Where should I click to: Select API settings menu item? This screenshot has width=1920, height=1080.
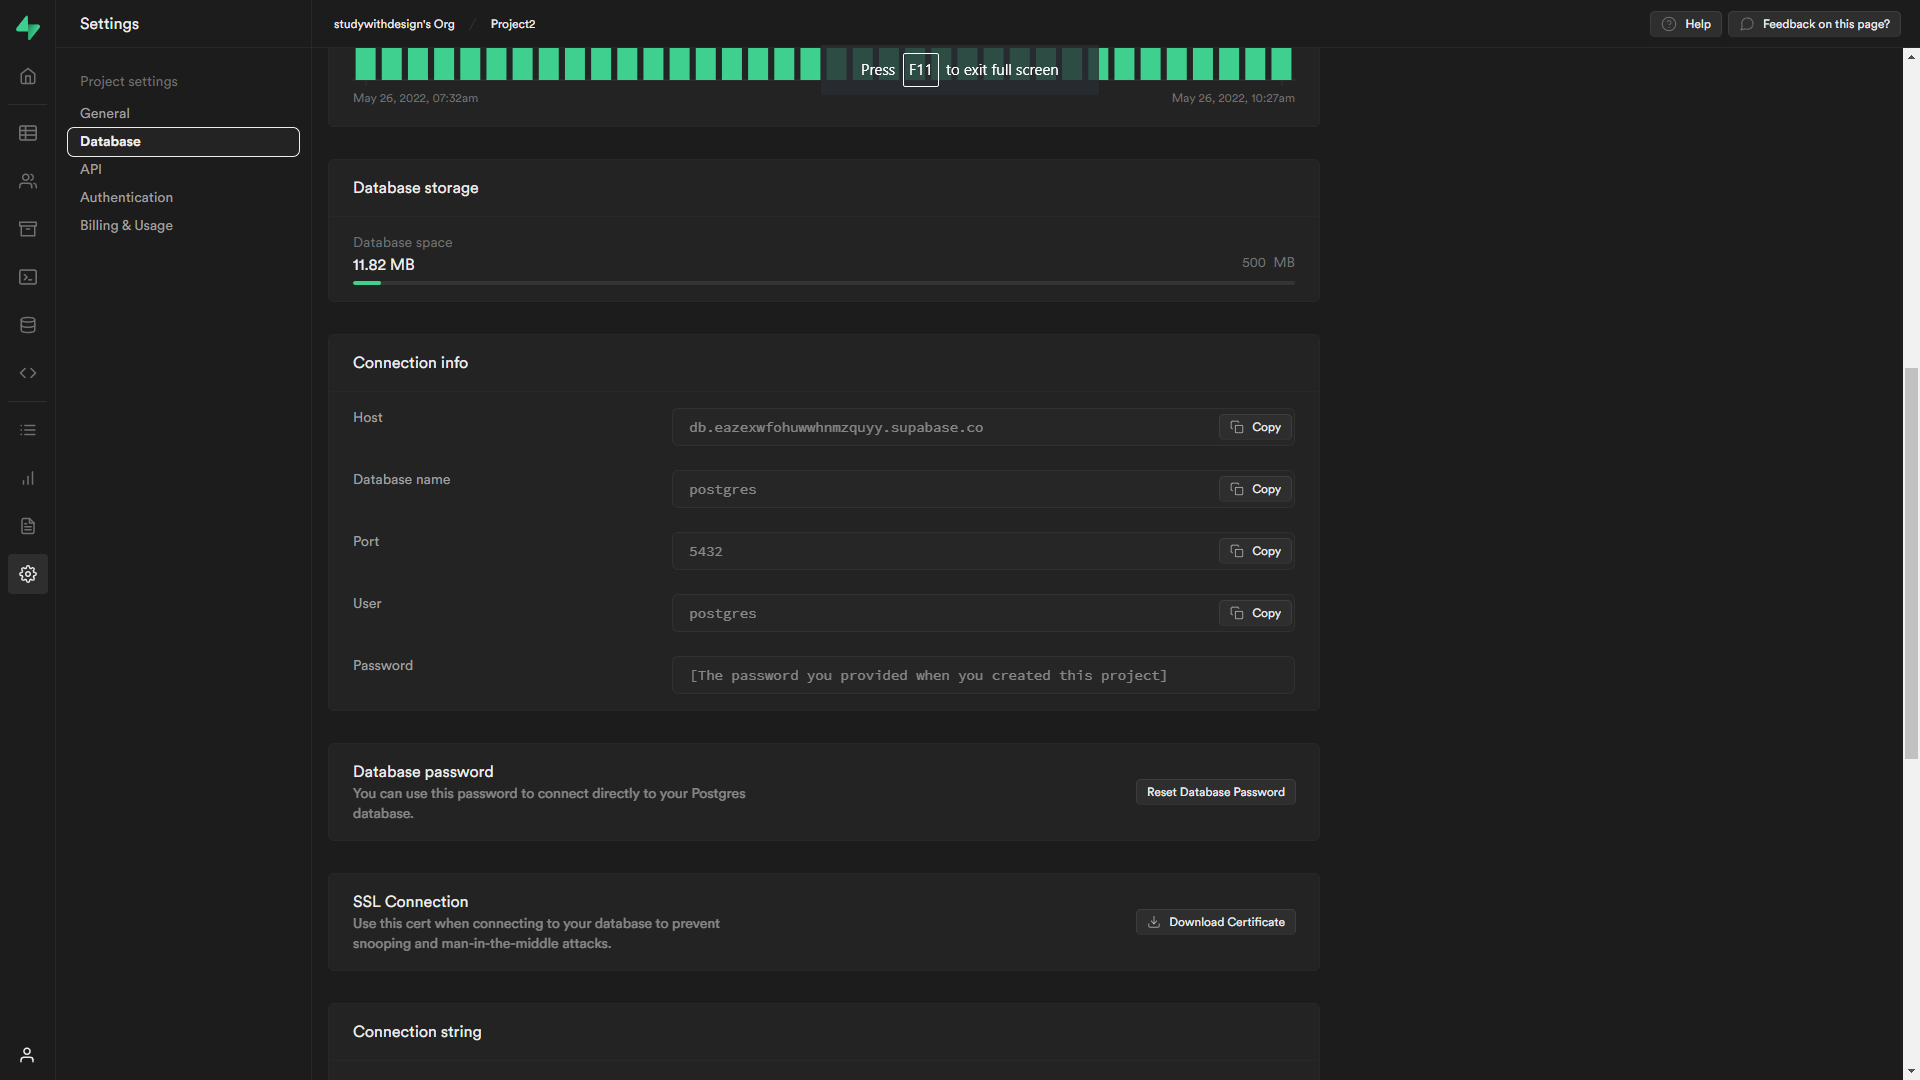tap(91, 169)
